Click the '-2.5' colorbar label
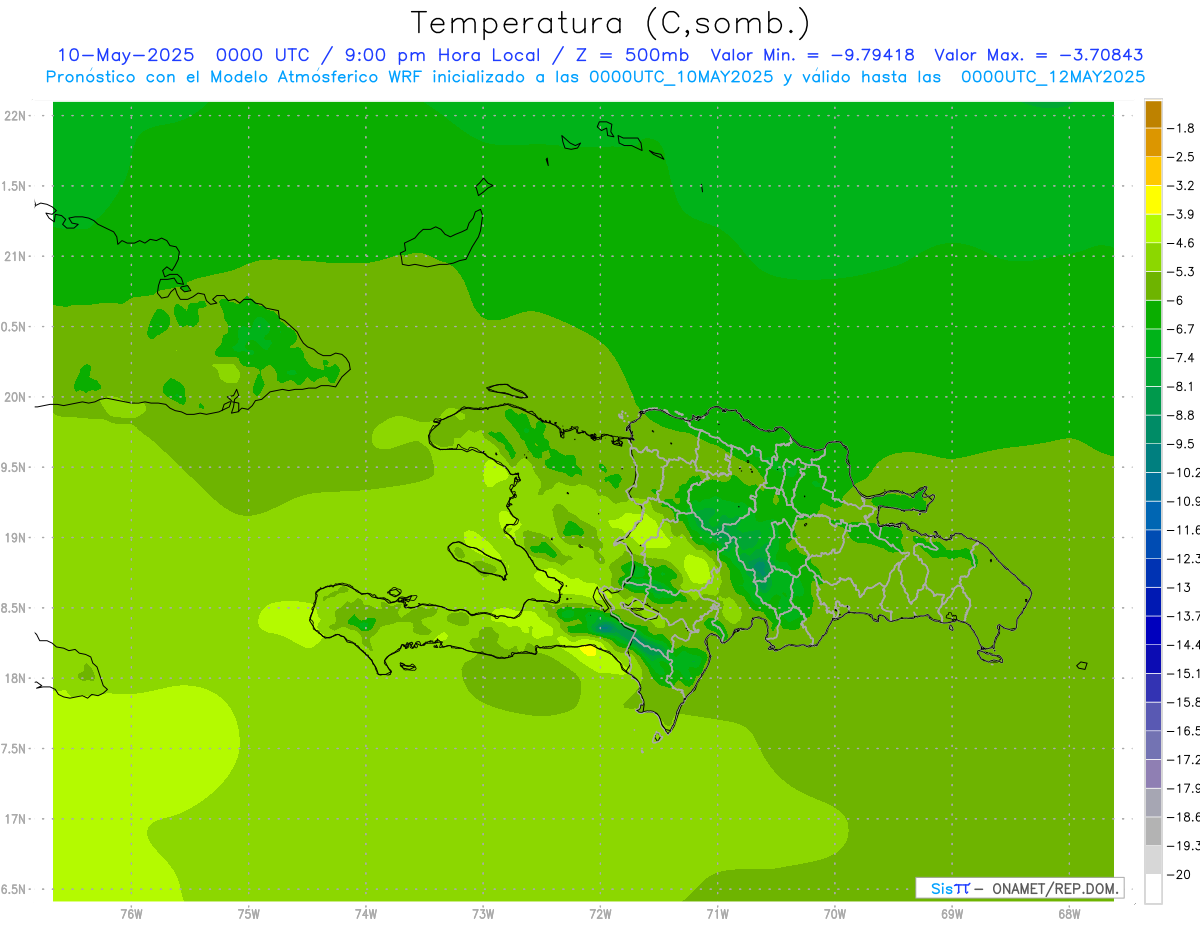 pyautogui.click(x=1182, y=157)
